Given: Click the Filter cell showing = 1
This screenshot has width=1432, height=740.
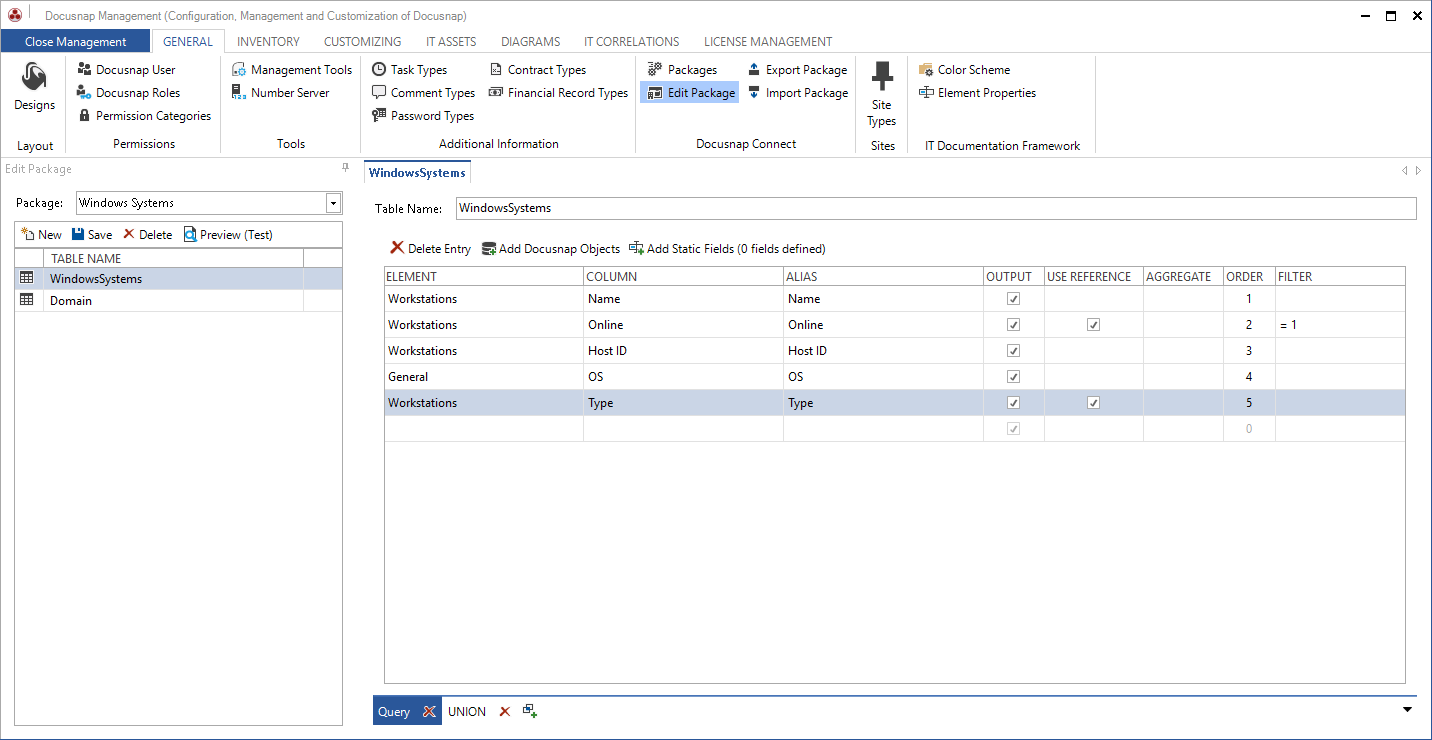Looking at the screenshot, I should coord(1340,325).
